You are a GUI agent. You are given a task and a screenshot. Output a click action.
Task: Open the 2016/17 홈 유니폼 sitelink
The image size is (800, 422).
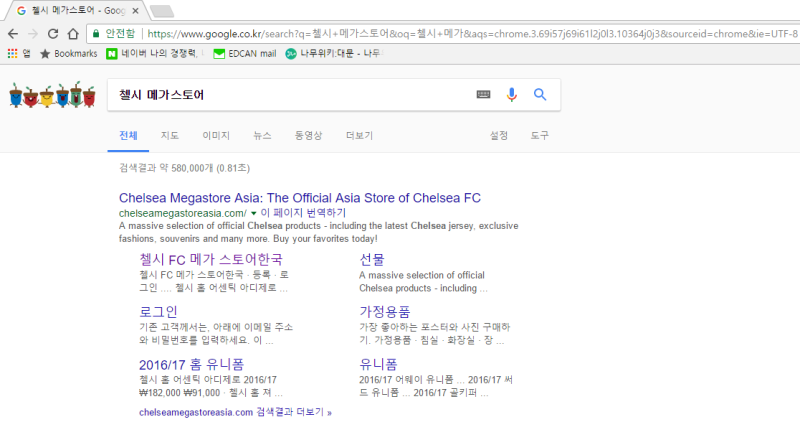tap(191, 364)
